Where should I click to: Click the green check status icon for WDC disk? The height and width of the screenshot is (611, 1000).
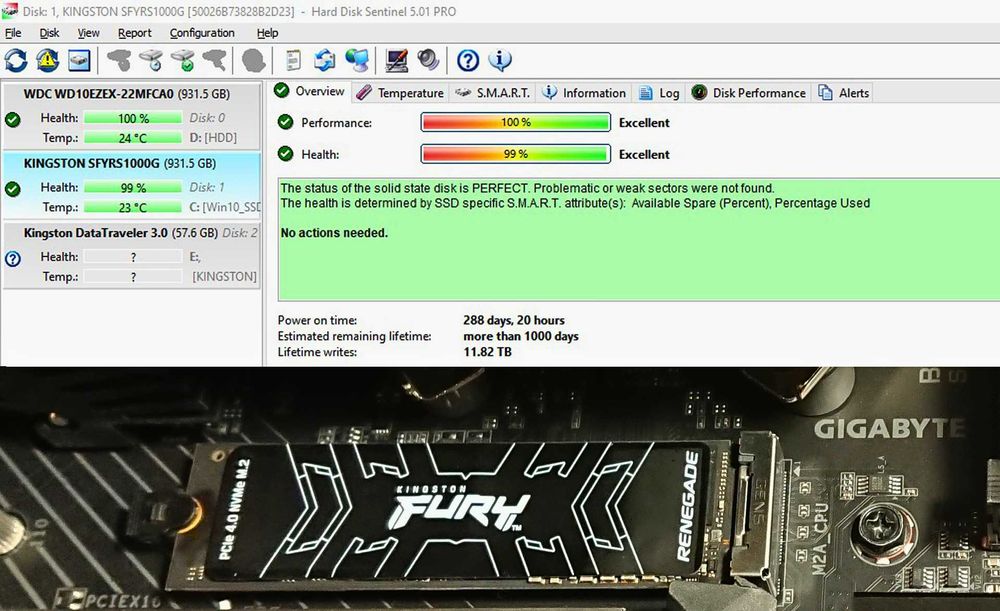pyautogui.click(x=13, y=119)
